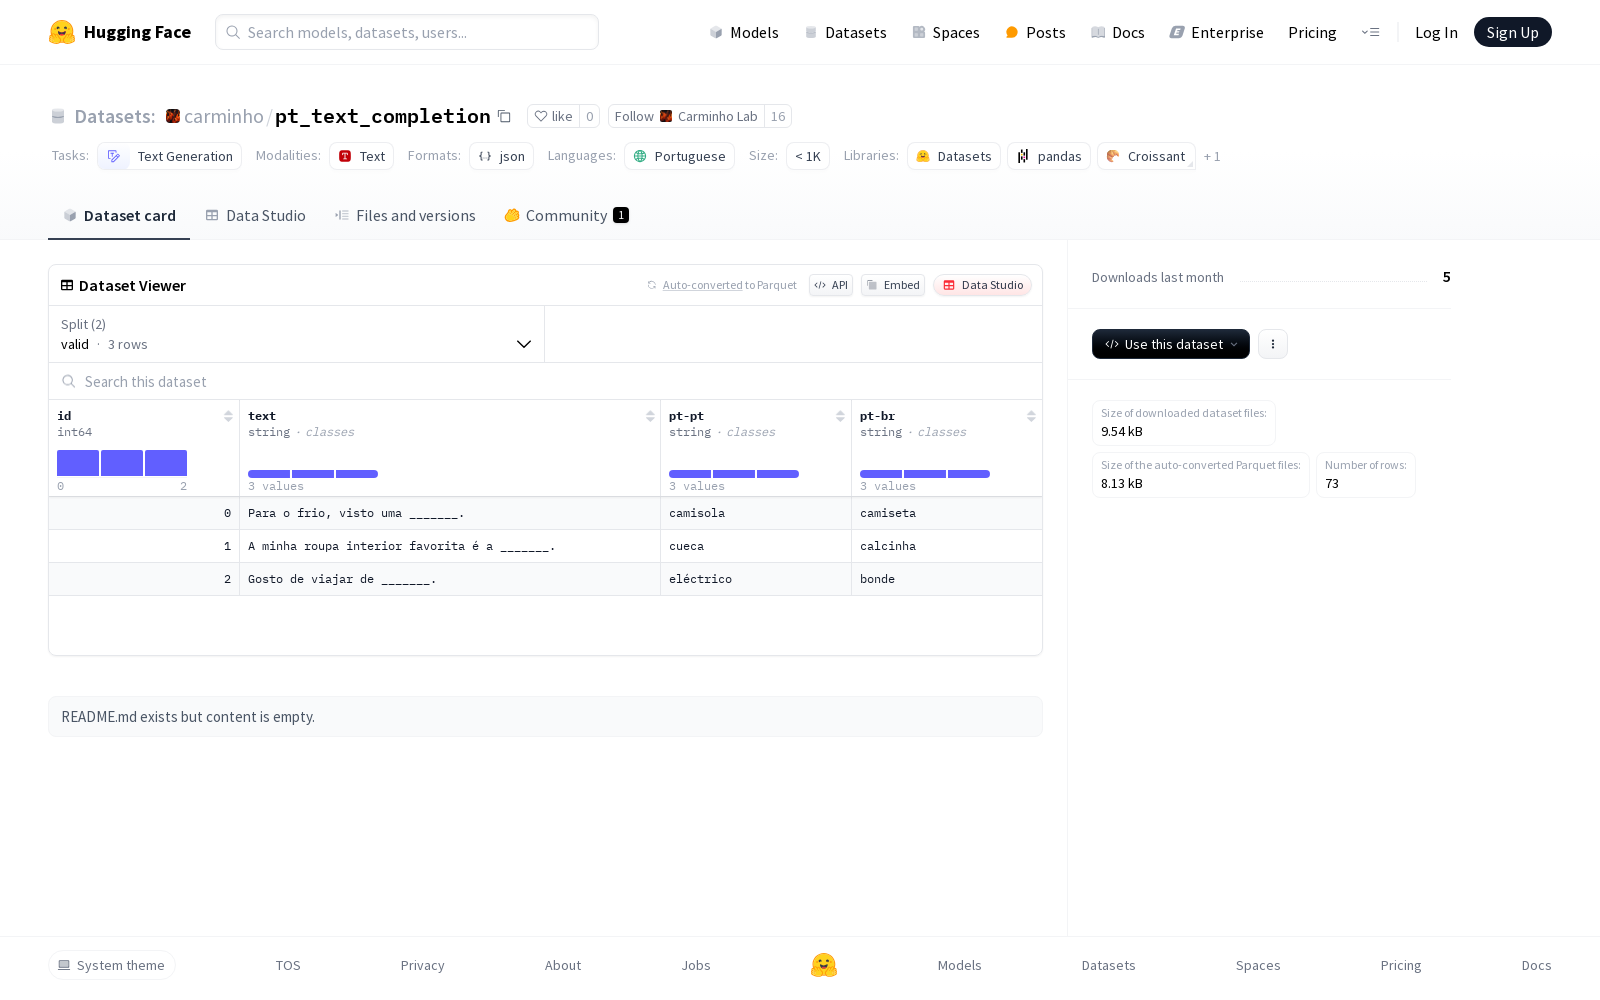1600x1000 pixels.
Task: Click the like count number
Action: tap(590, 116)
